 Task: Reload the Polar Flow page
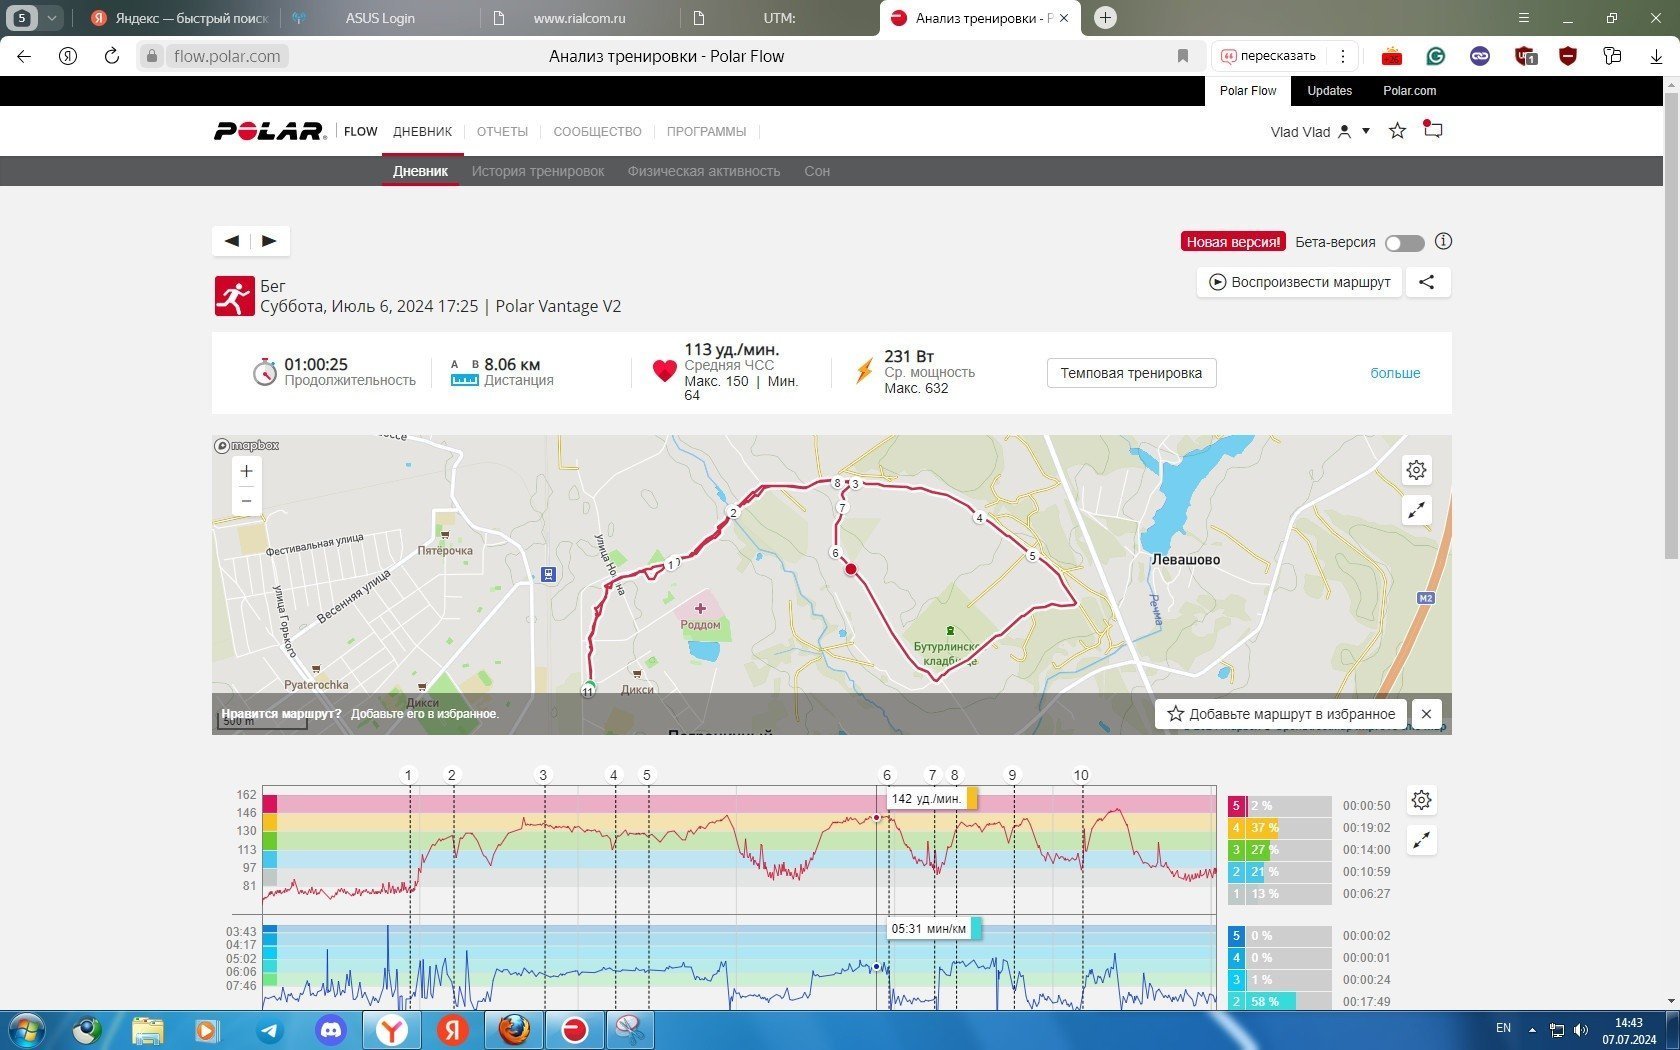point(111,56)
